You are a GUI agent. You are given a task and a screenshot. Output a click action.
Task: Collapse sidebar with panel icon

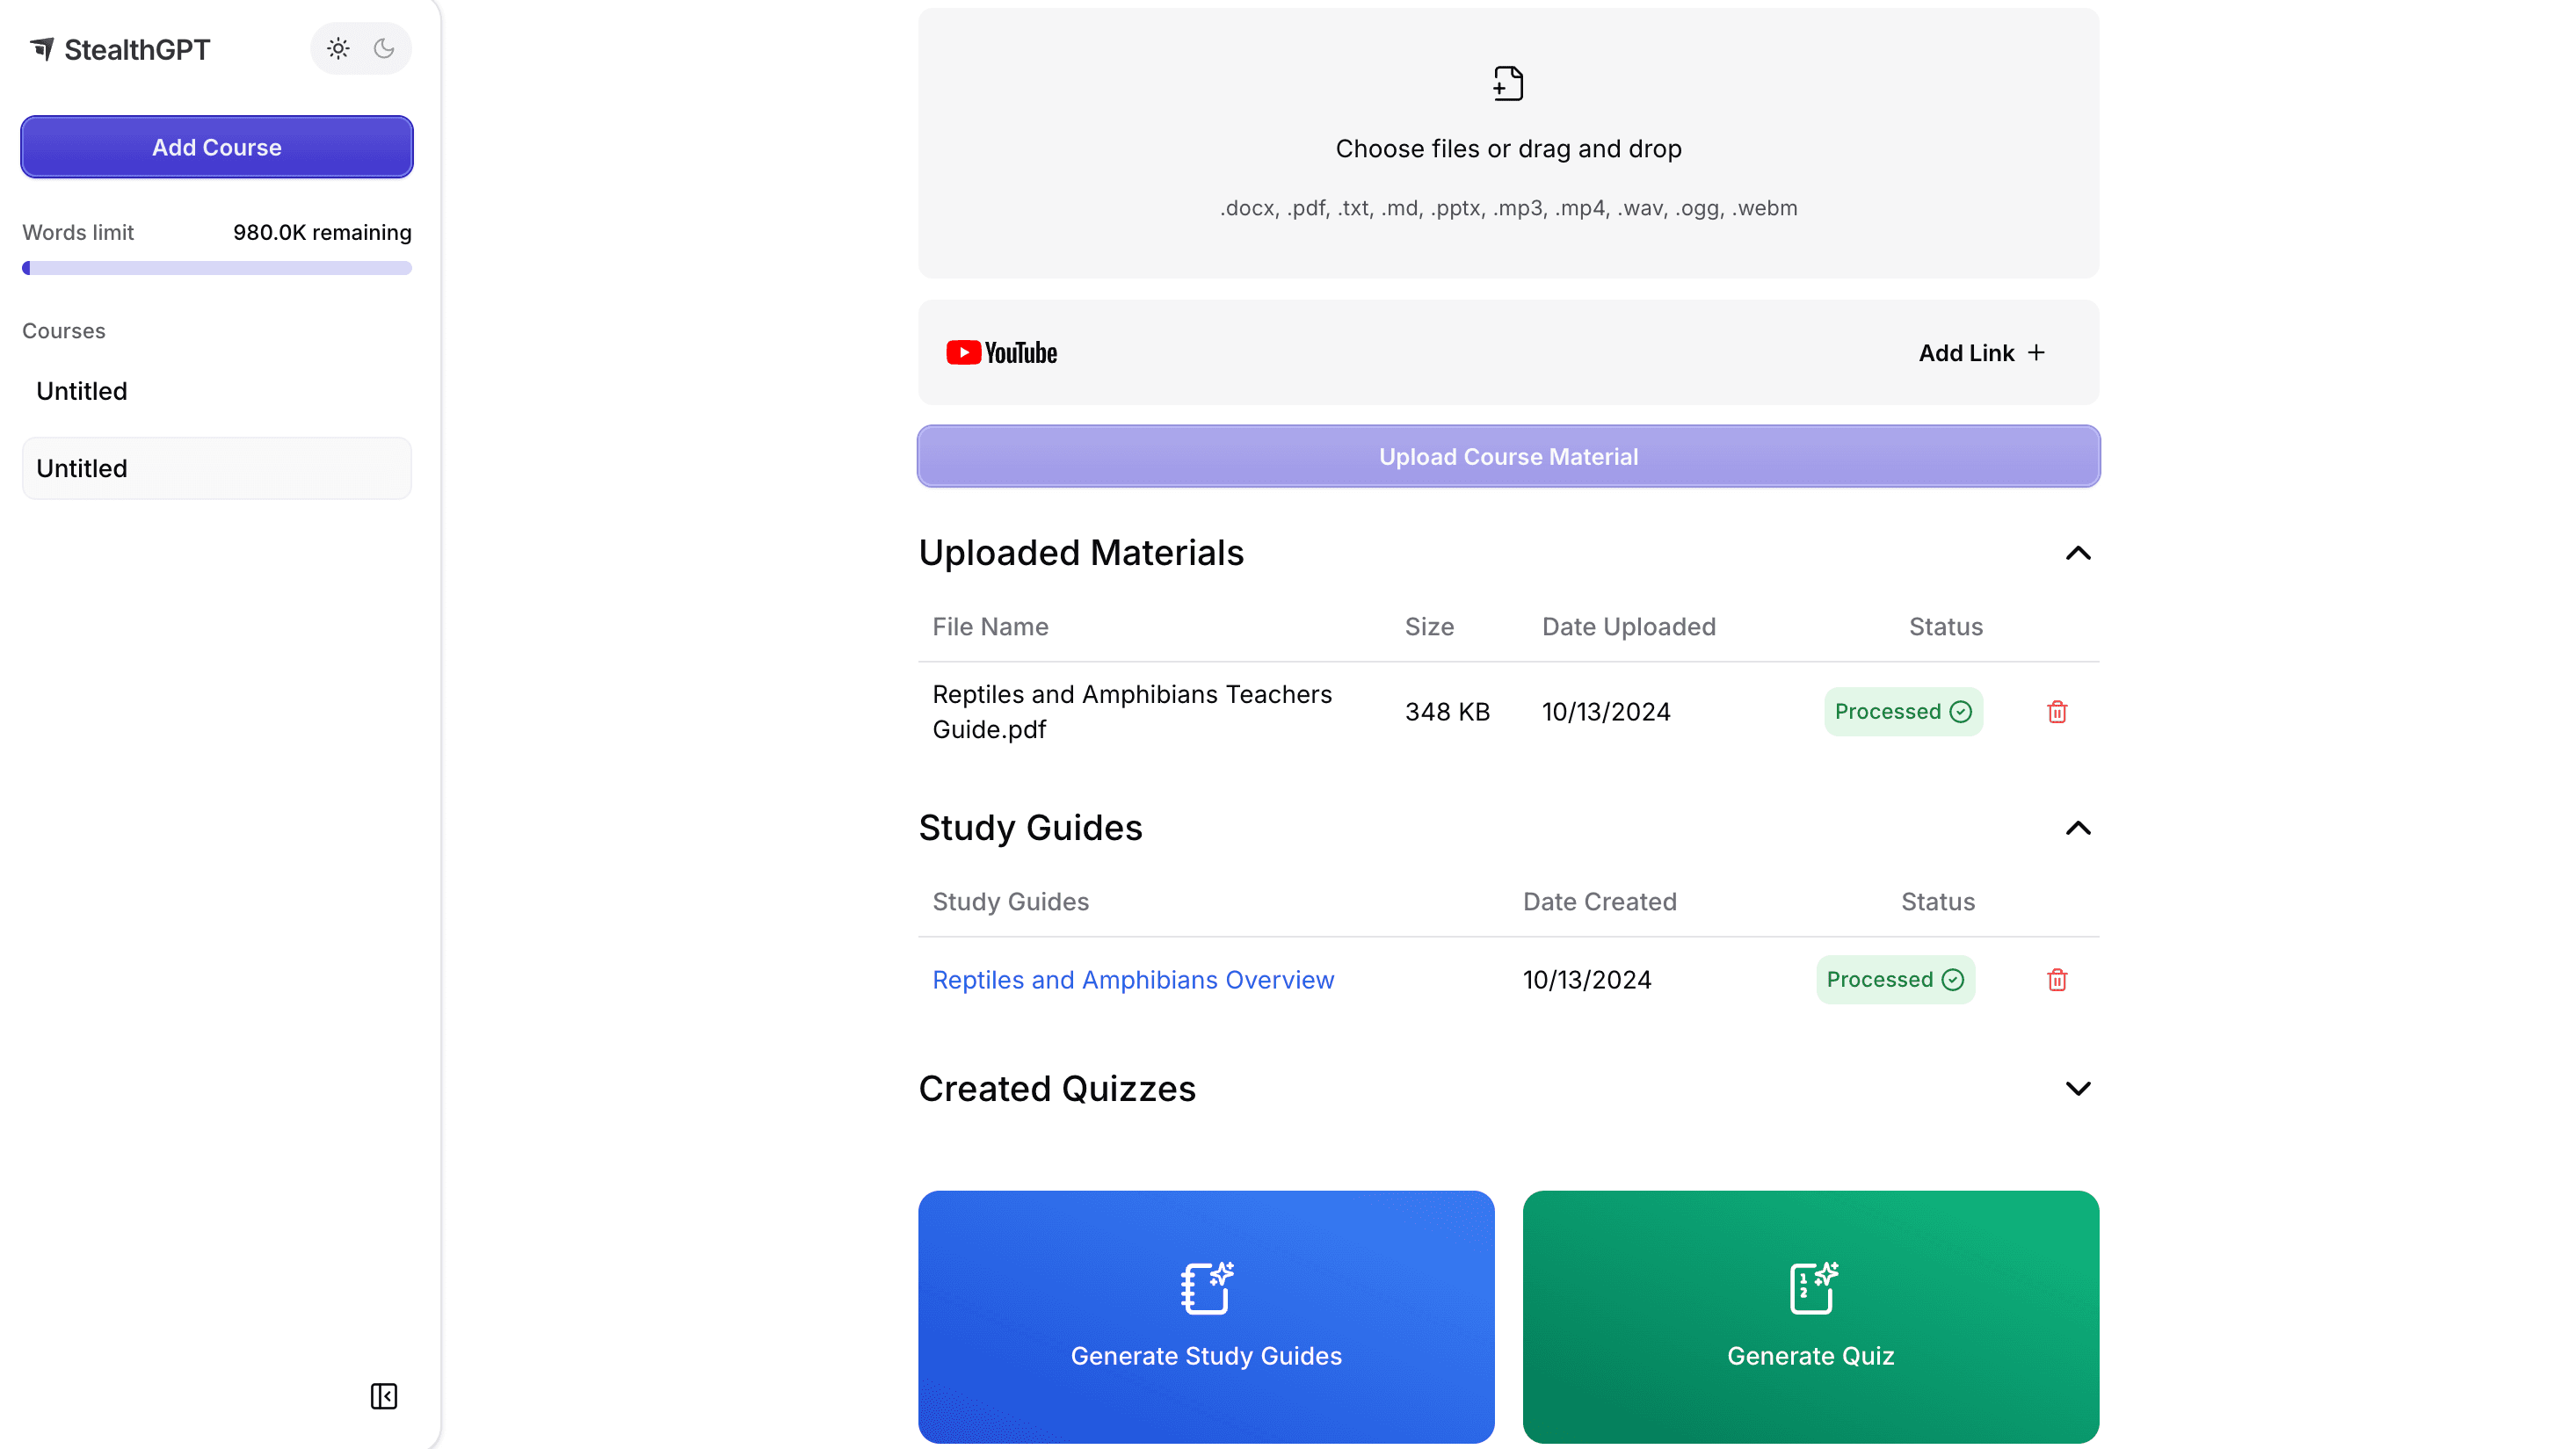[384, 1396]
